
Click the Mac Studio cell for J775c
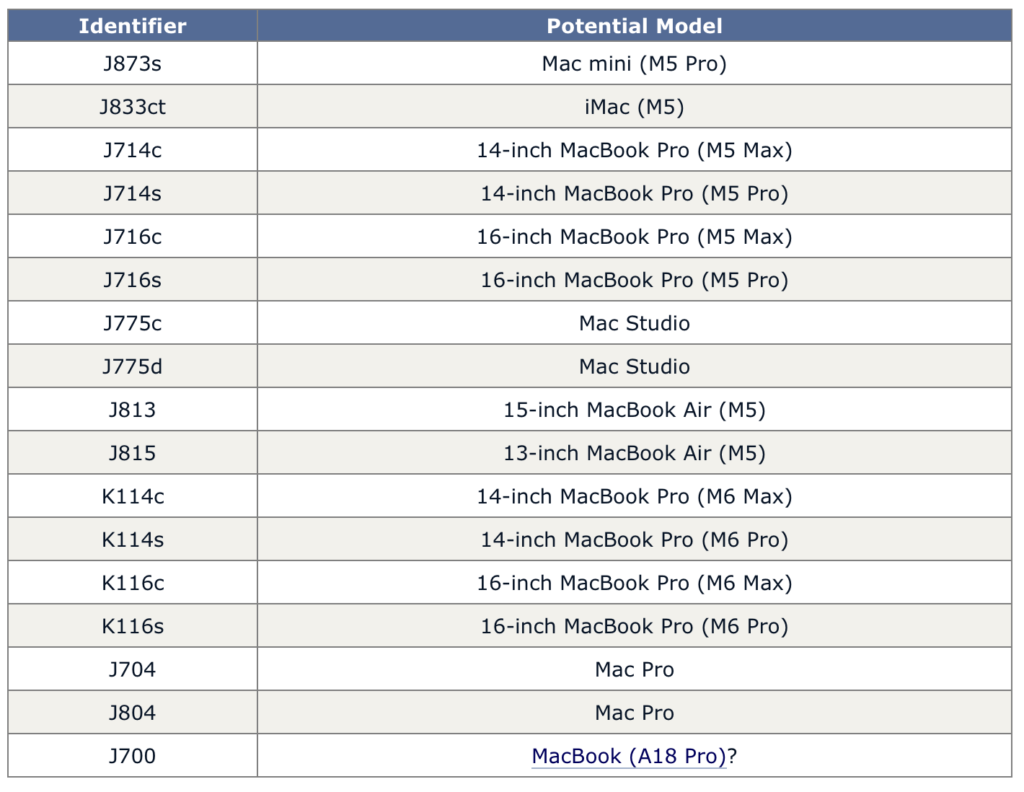click(x=634, y=323)
